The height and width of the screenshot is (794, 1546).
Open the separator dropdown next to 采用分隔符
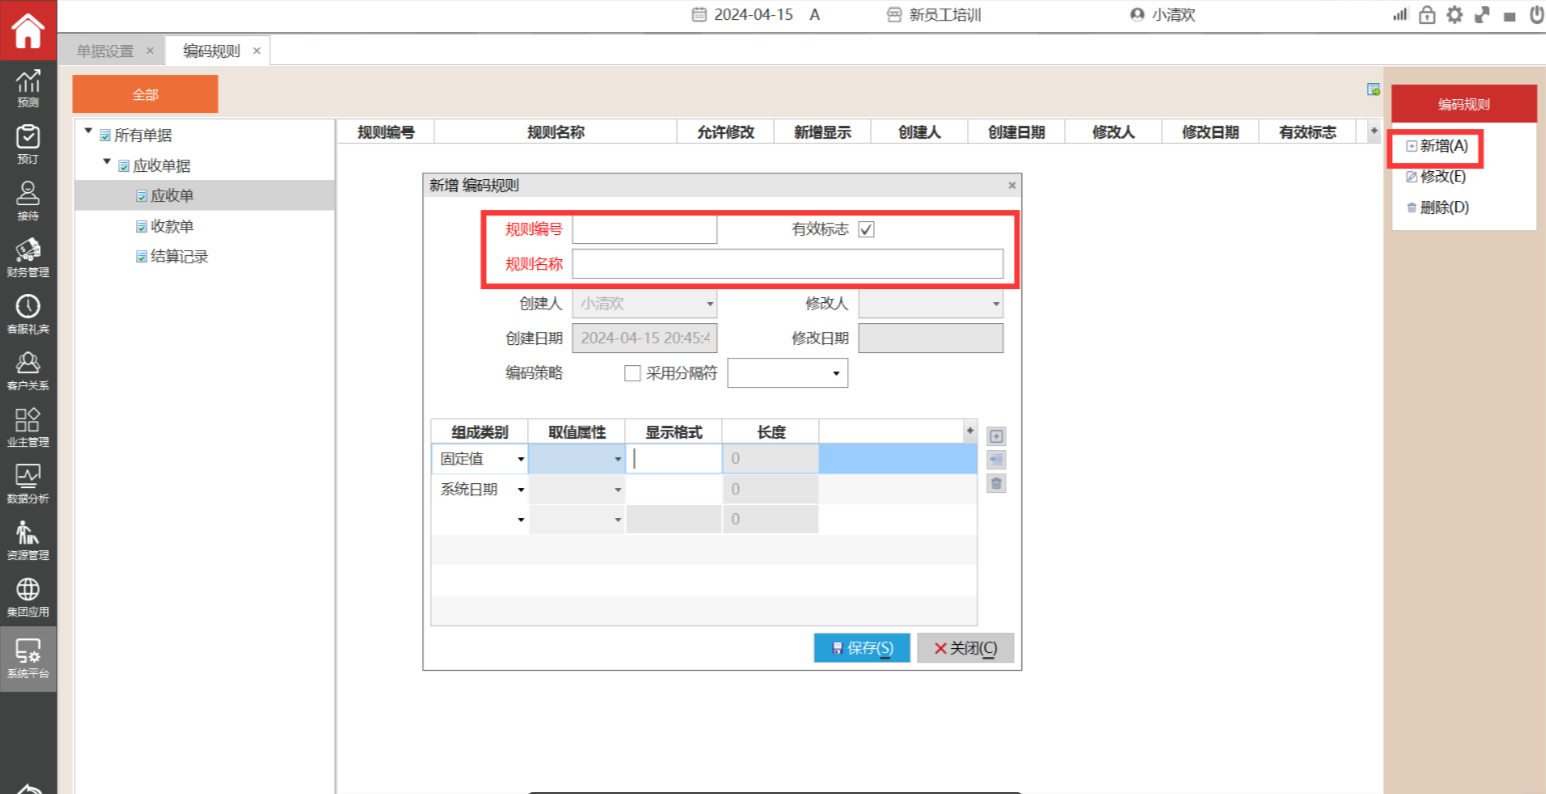(836, 374)
